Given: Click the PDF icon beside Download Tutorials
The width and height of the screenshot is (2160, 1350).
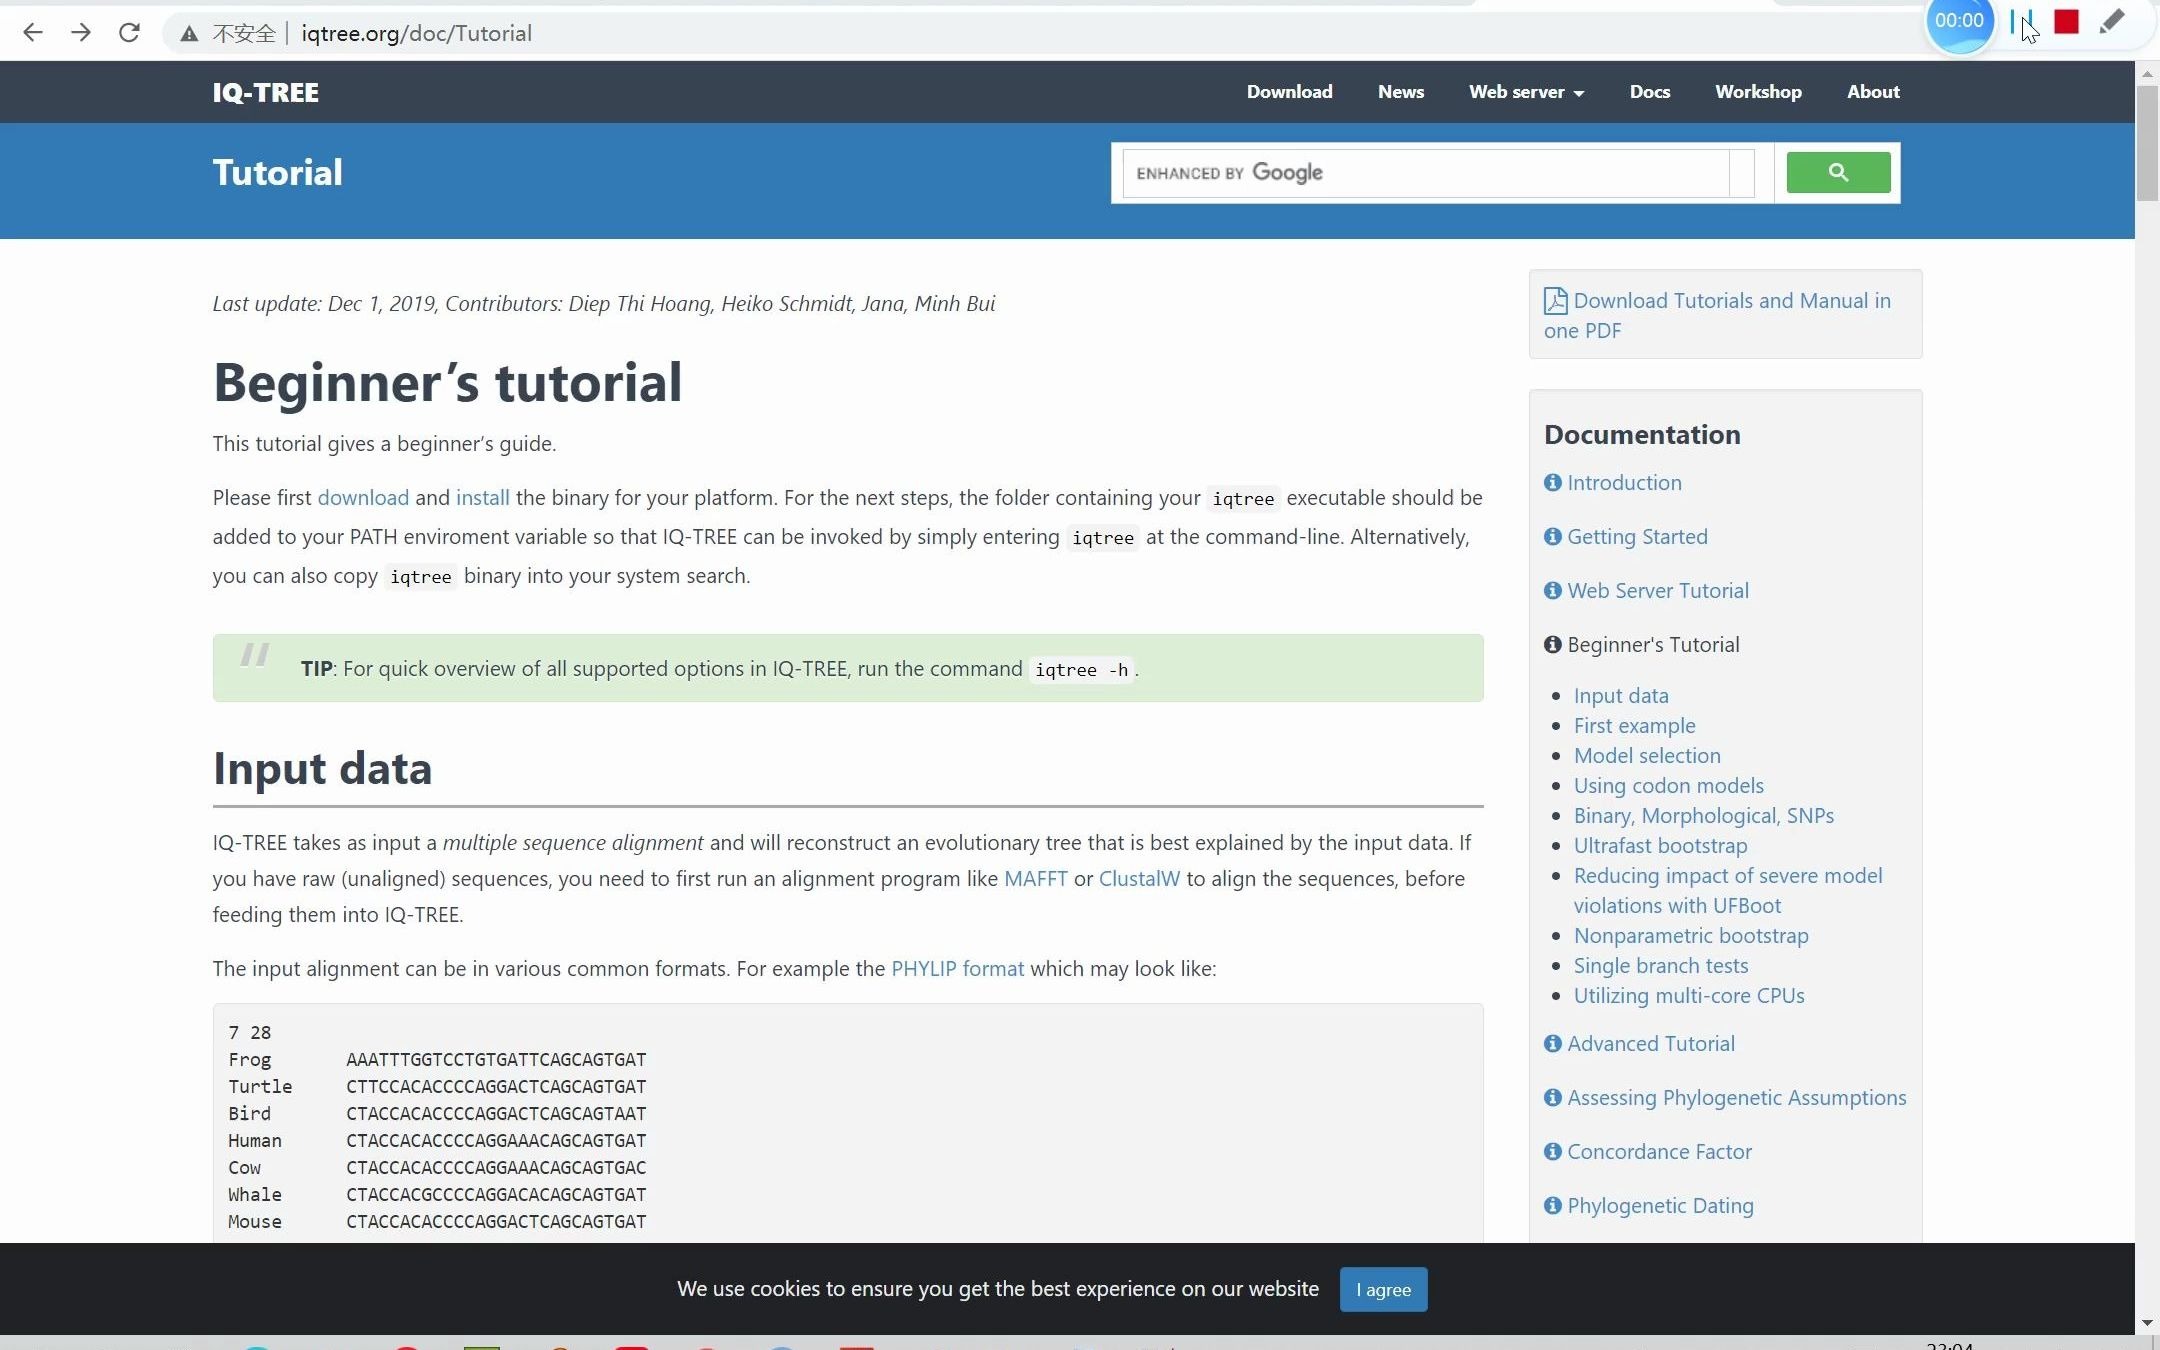Looking at the screenshot, I should pos(1555,301).
